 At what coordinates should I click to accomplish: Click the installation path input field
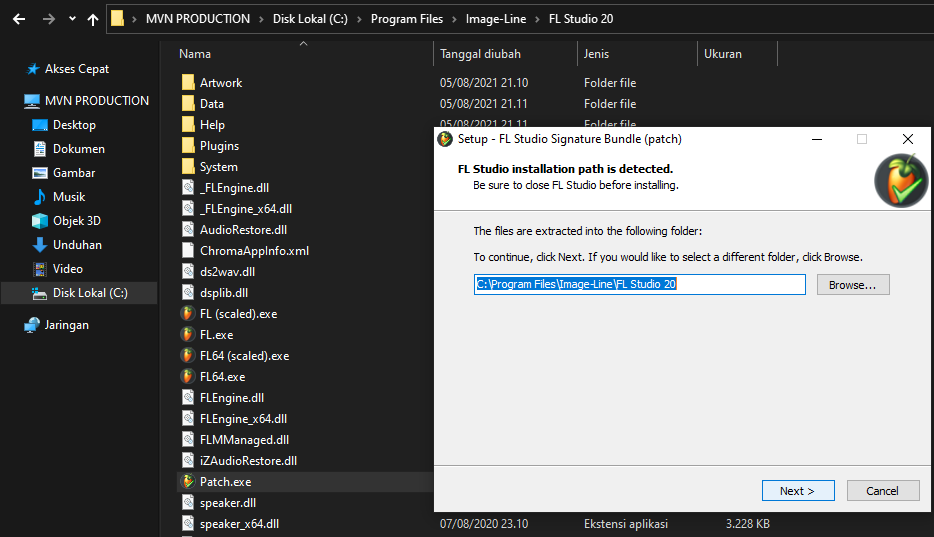coord(640,285)
